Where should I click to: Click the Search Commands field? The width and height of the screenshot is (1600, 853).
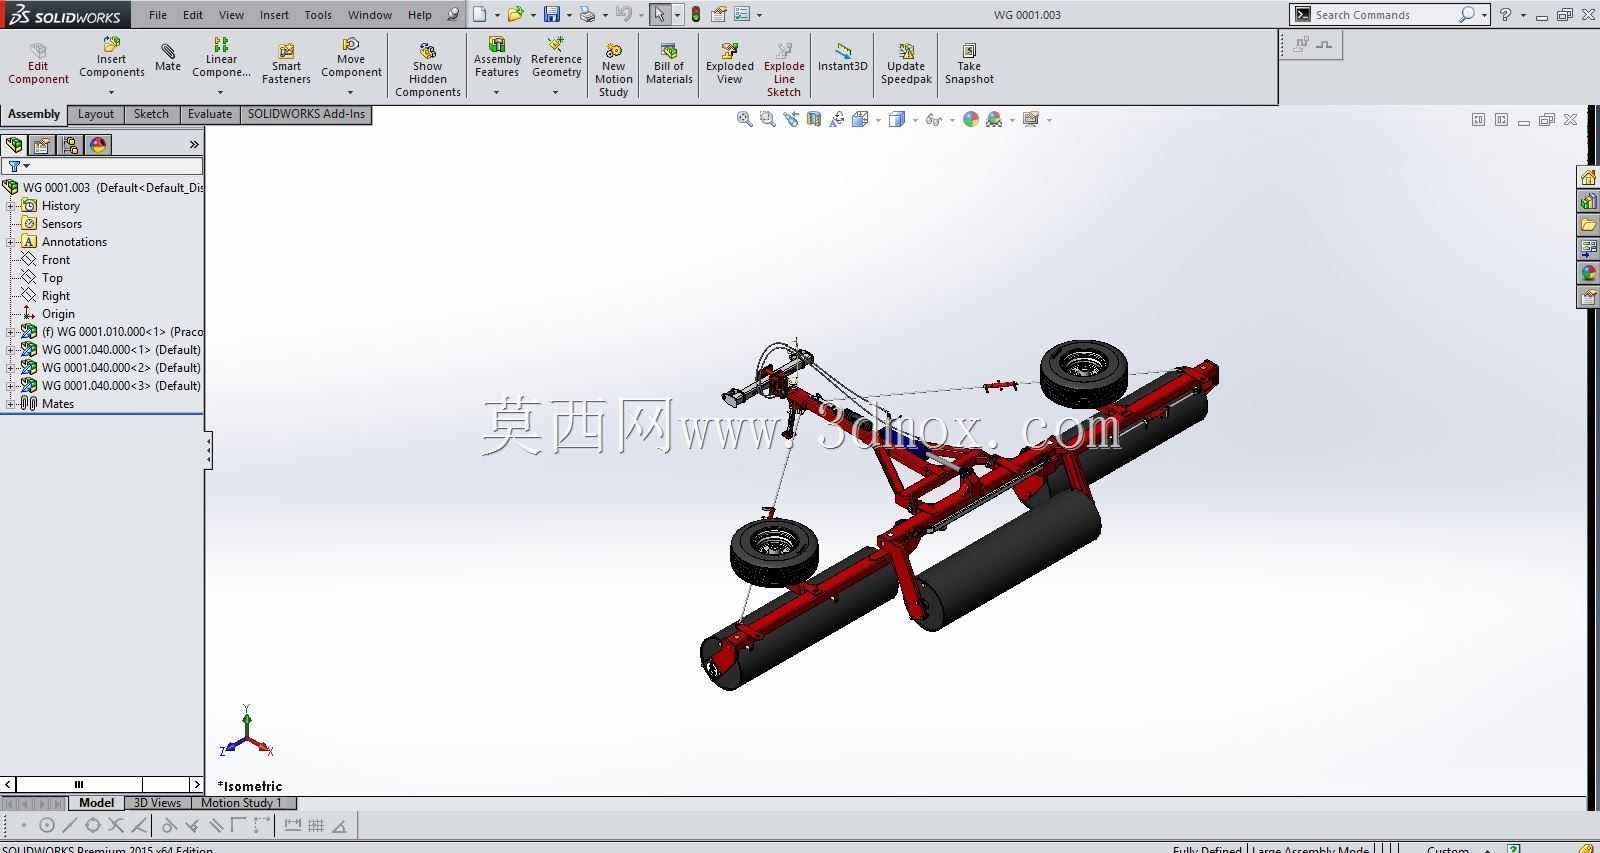(1384, 15)
